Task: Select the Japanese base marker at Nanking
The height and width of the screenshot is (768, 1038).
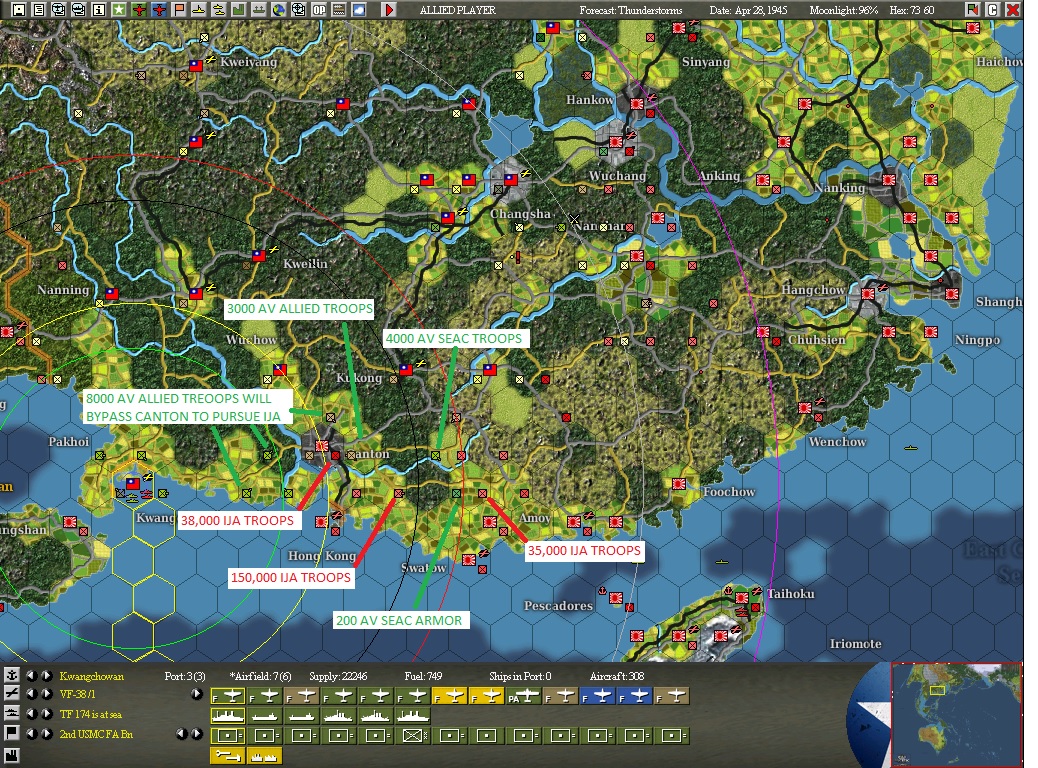Action: tap(889, 179)
